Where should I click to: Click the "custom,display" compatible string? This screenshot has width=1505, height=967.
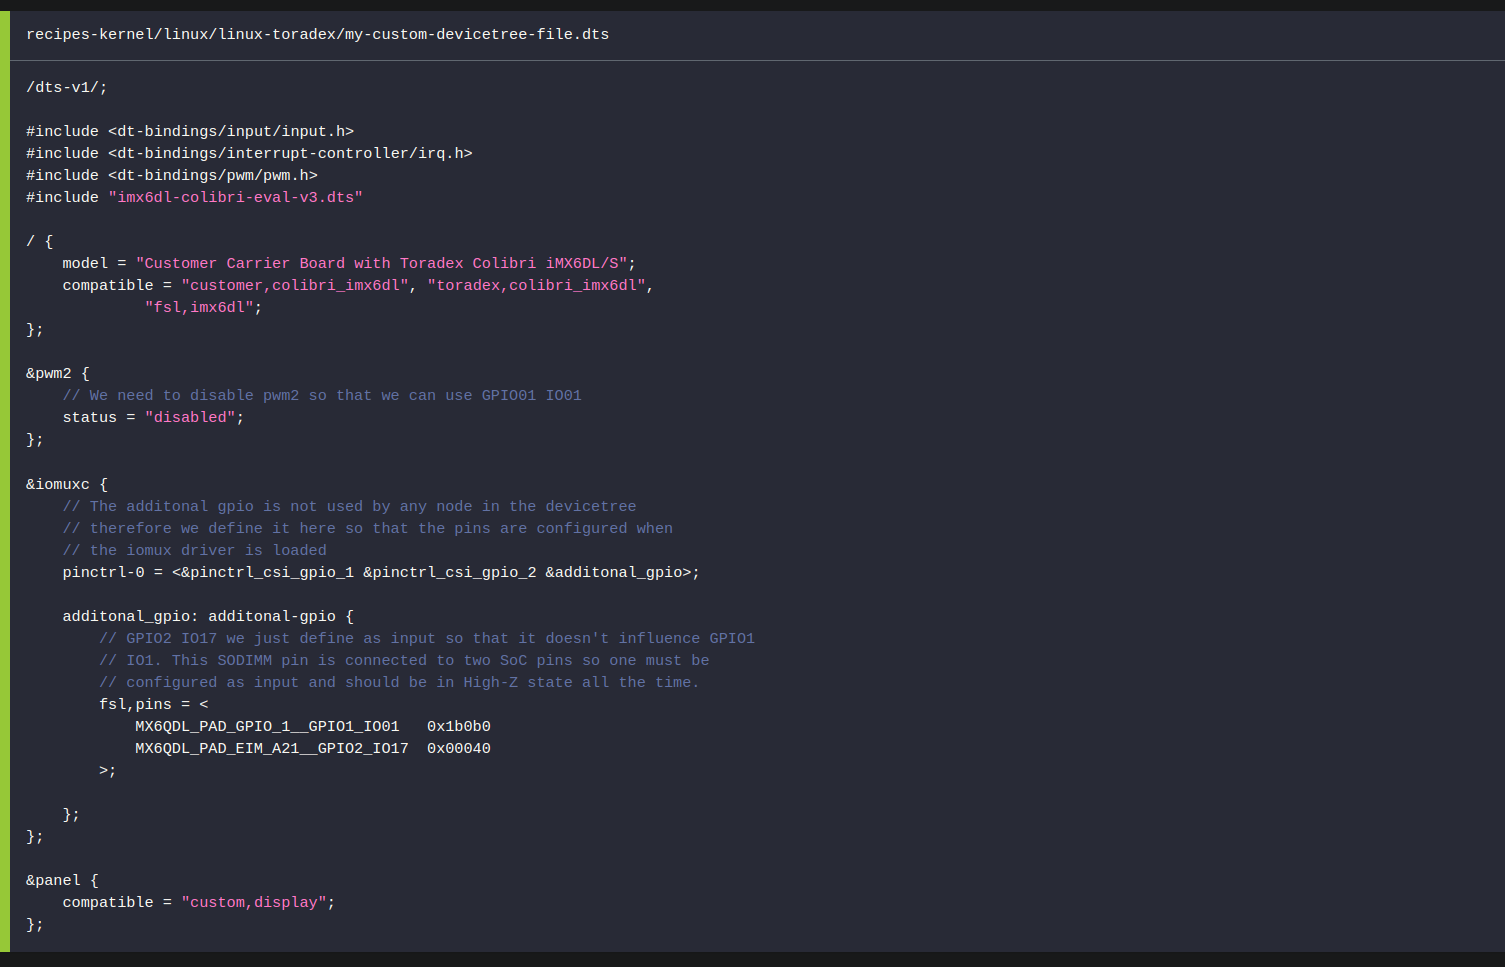click(254, 903)
